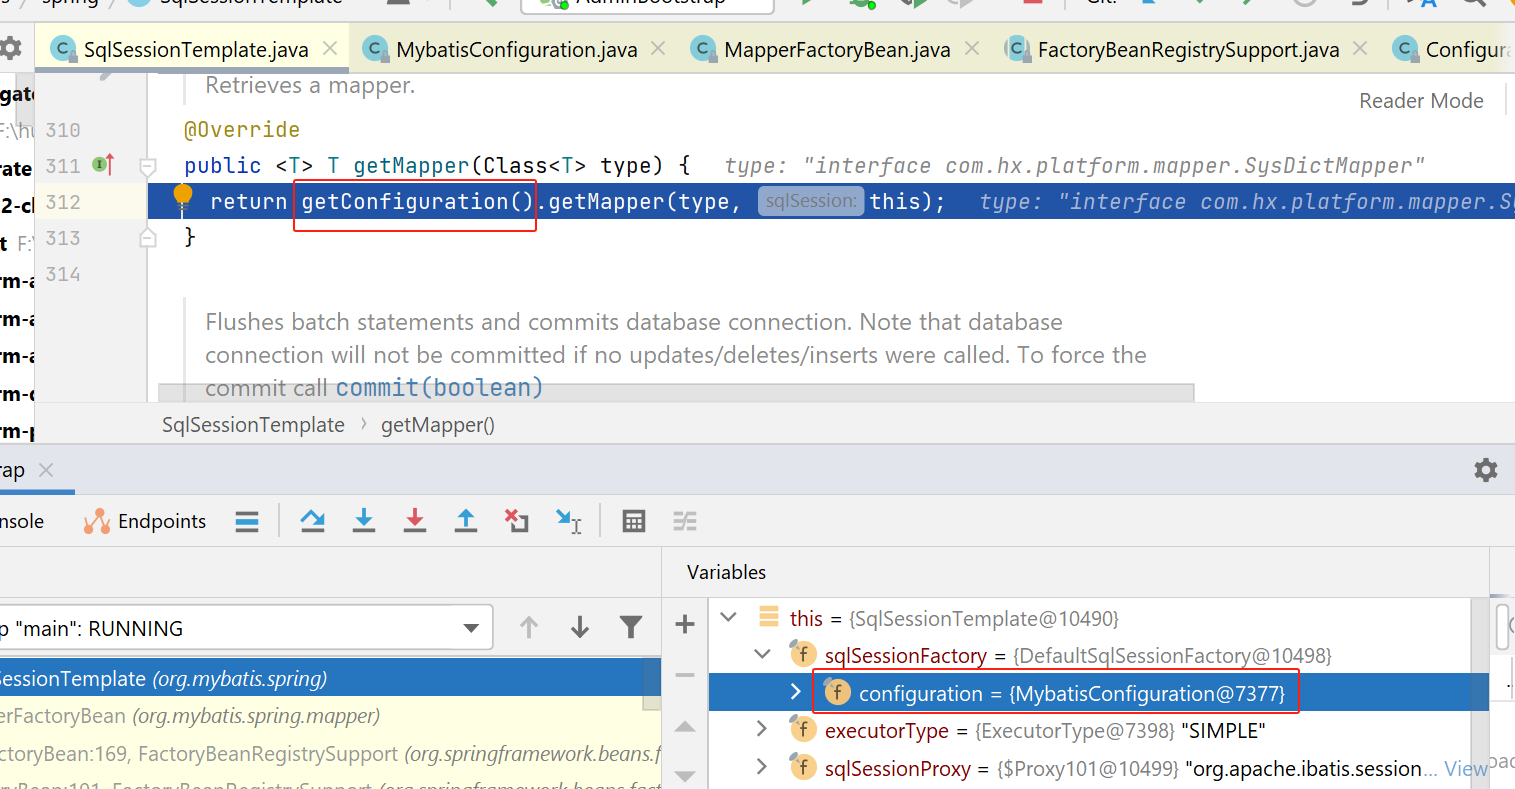1515x789 pixels.
Task: Open the Endpoints tab
Action: click(146, 521)
